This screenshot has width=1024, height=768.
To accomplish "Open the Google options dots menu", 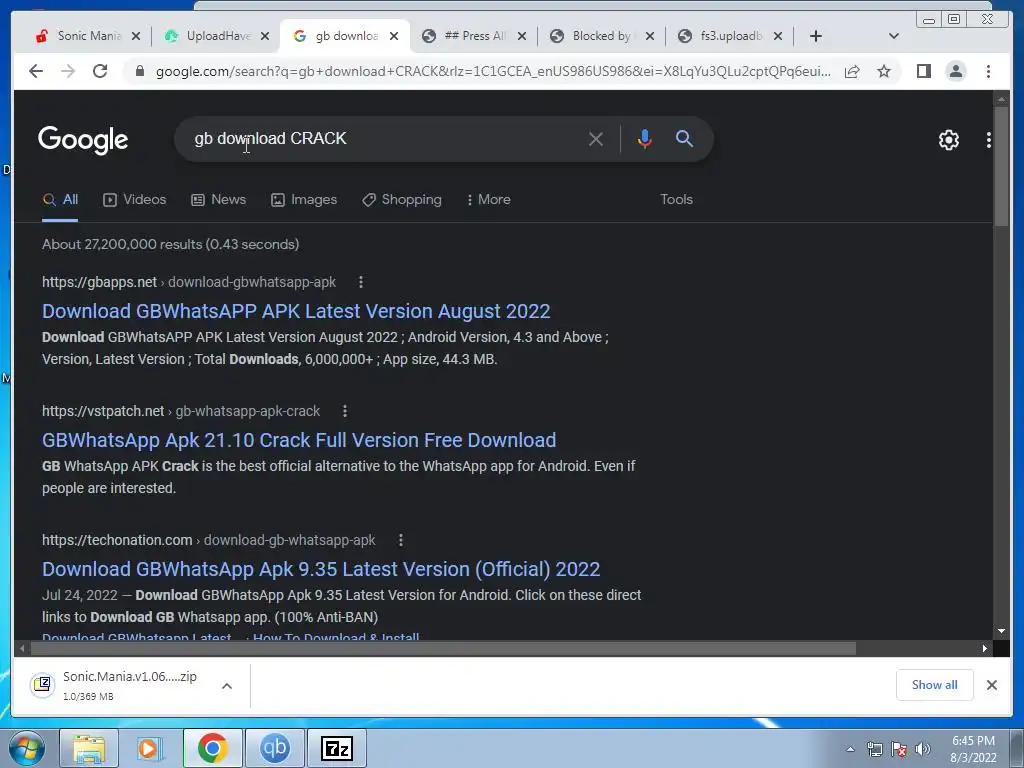I will [988, 140].
